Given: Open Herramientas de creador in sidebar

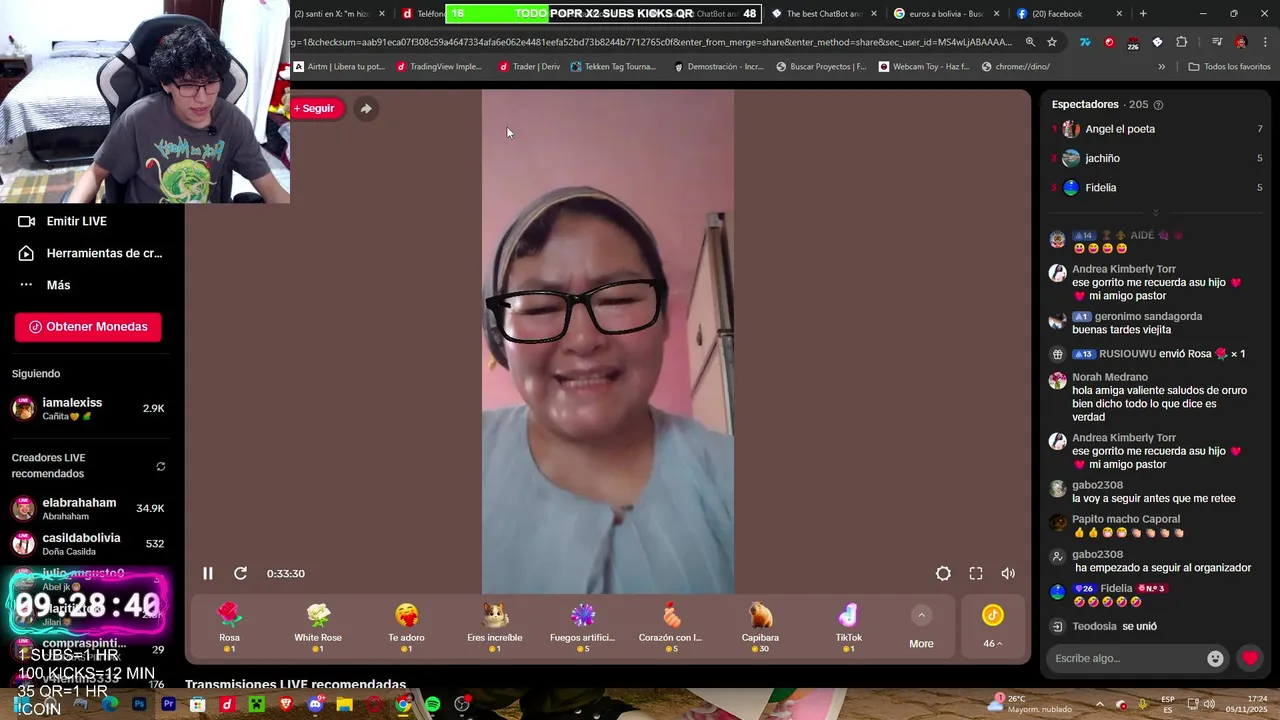Looking at the screenshot, I should click(x=92, y=253).
